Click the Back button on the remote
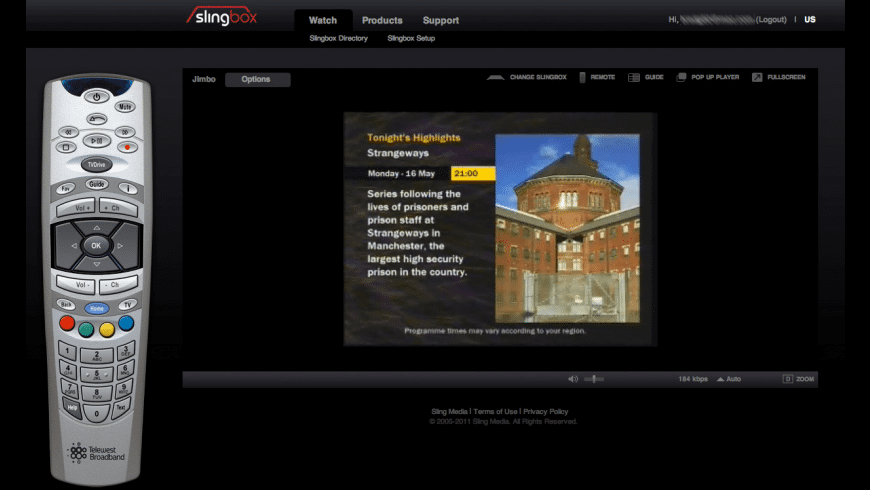This screenshot has height=490, width=870. pyautogui.click(x=66, y=305)
